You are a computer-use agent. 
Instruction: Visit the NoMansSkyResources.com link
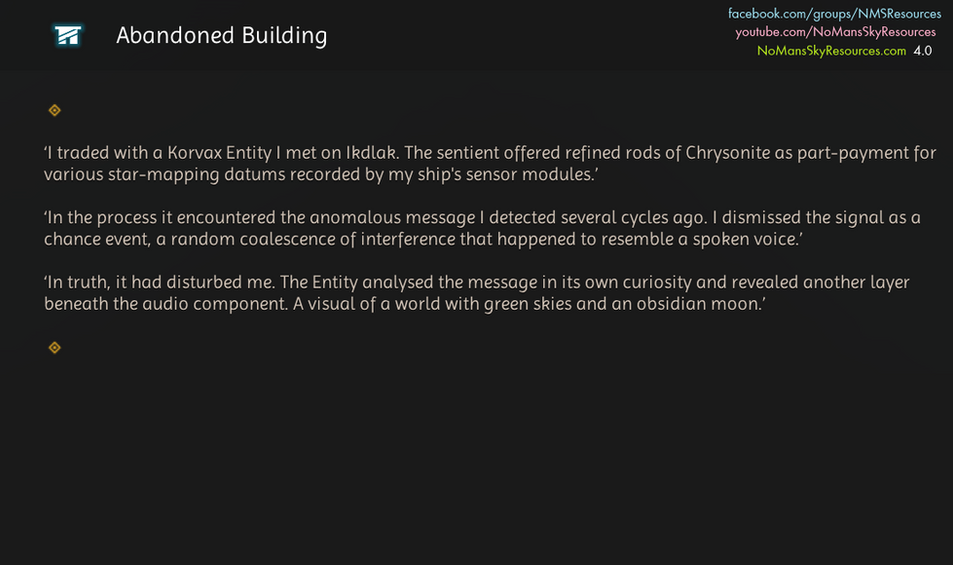tap(831, 50)
